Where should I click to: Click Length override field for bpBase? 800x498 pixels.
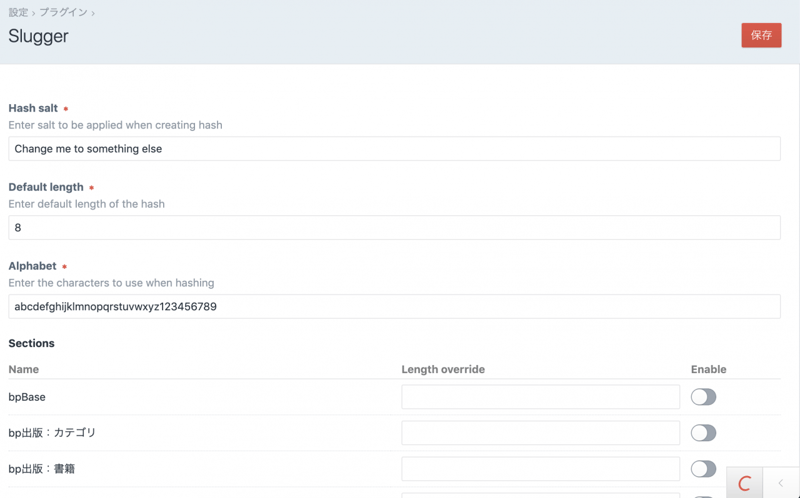click(x=540, y=397)
